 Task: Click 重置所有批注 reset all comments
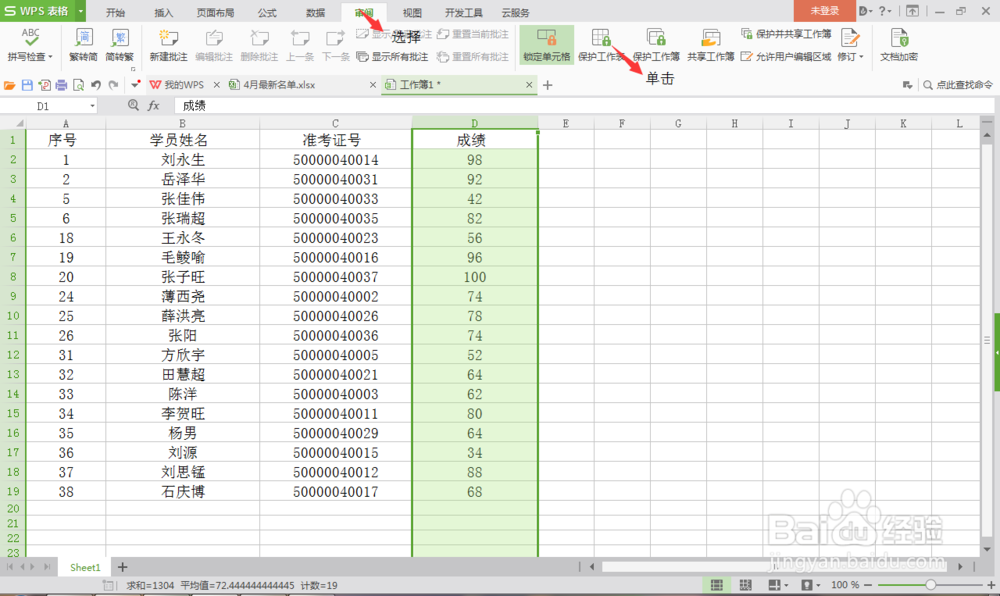pos(473,57)
